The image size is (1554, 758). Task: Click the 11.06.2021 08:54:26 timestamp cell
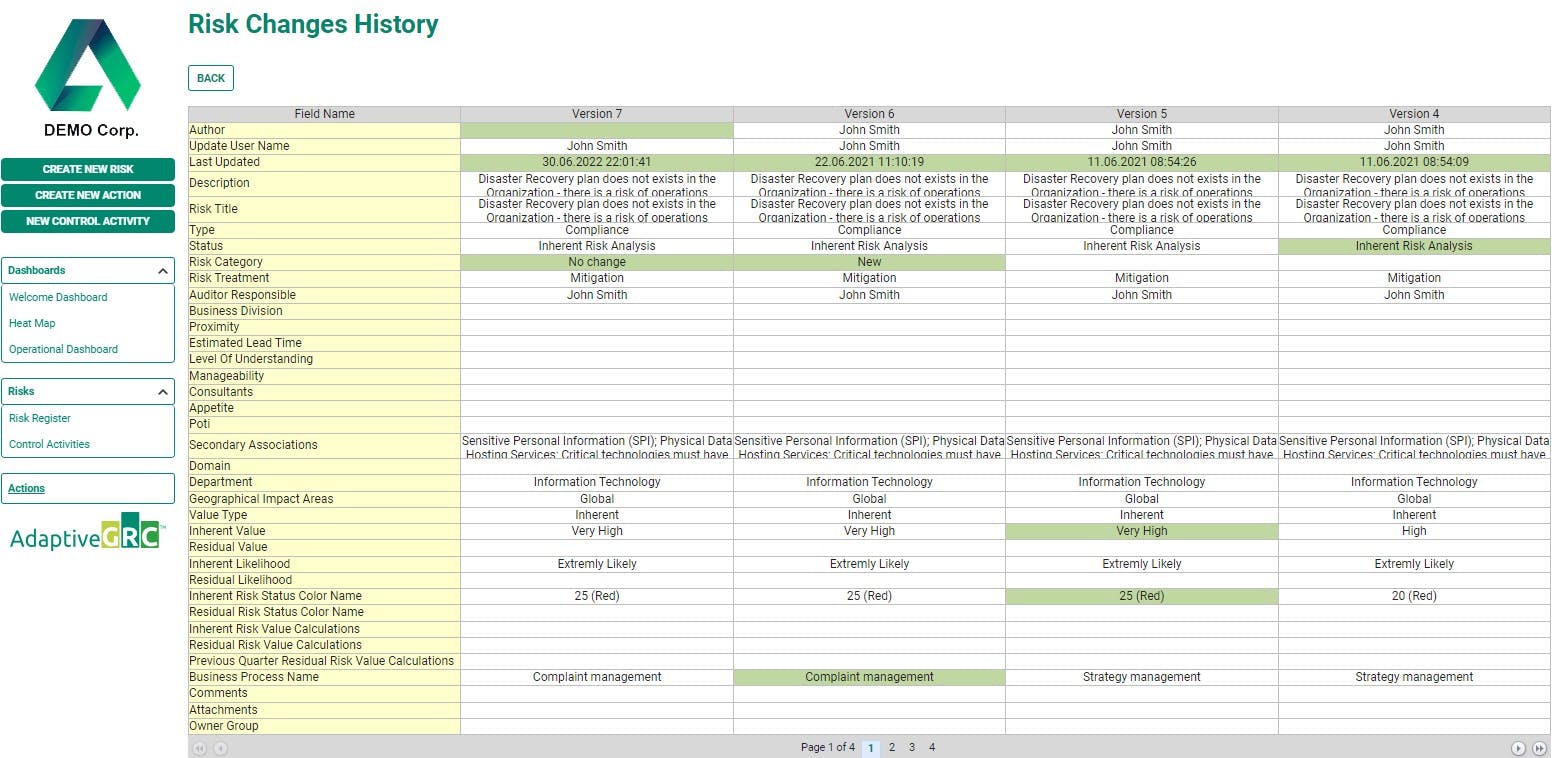point(1142,162)
